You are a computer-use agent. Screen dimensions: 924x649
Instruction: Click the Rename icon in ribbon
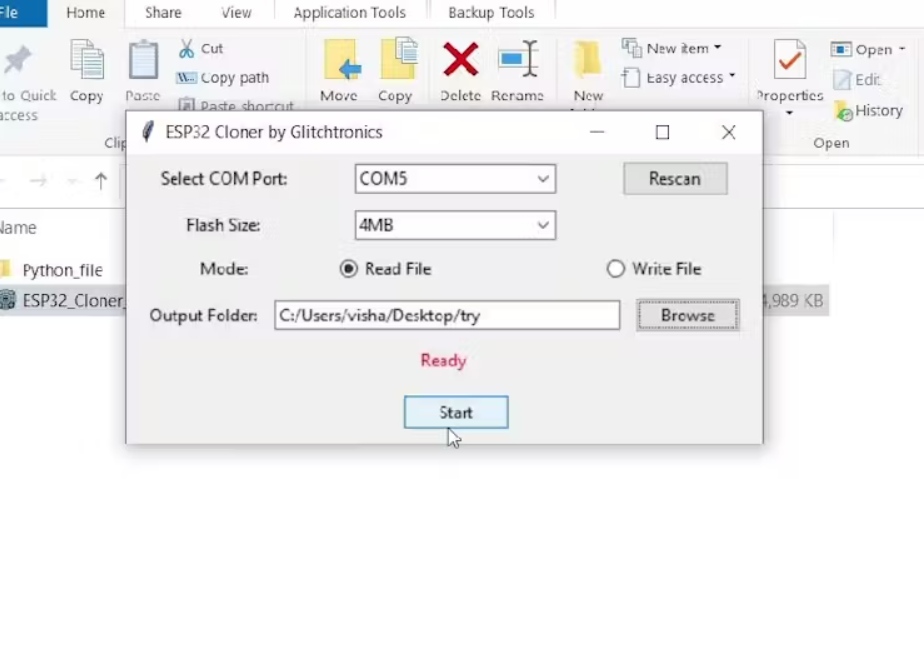[x=518, y=58]
